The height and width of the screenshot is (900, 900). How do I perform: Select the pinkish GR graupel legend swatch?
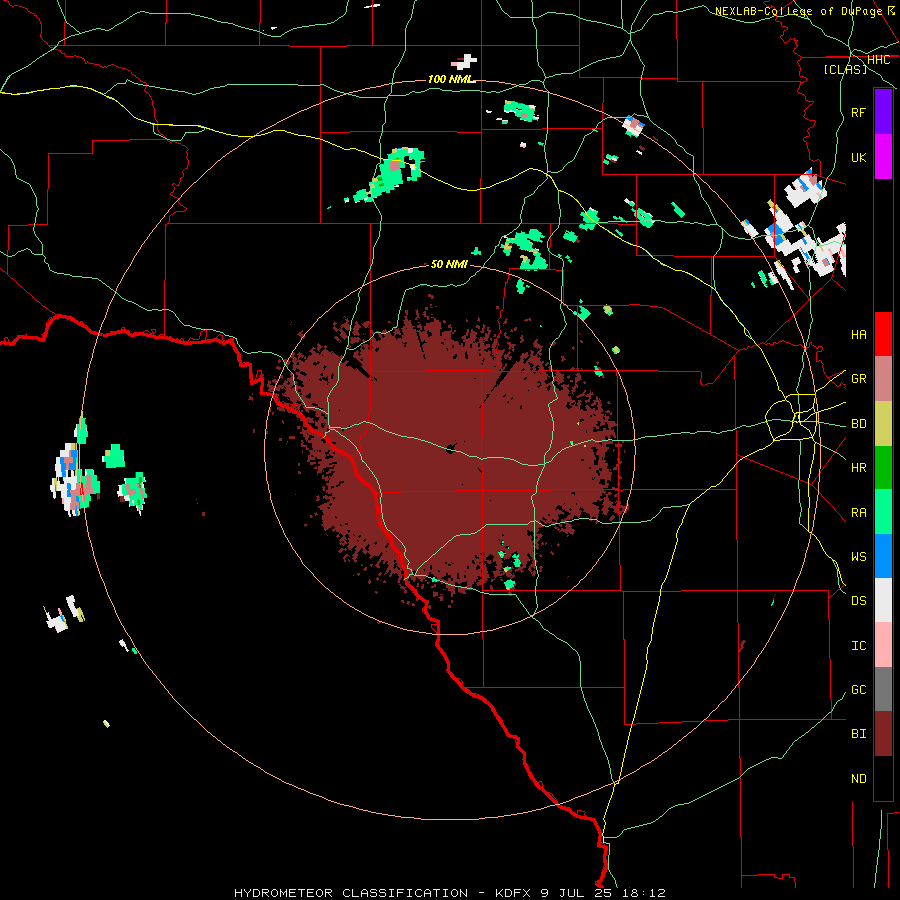click(883, 379)
